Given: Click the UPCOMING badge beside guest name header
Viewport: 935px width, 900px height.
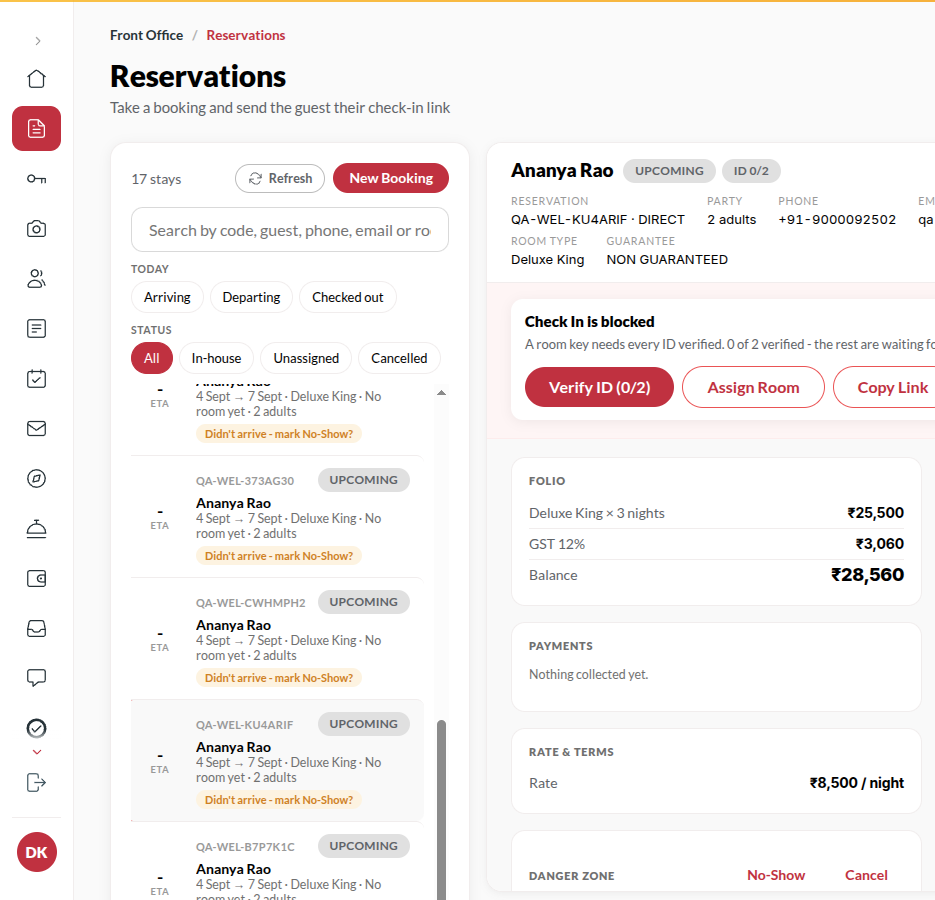Looking at the screenshot, I should point(669,171).
